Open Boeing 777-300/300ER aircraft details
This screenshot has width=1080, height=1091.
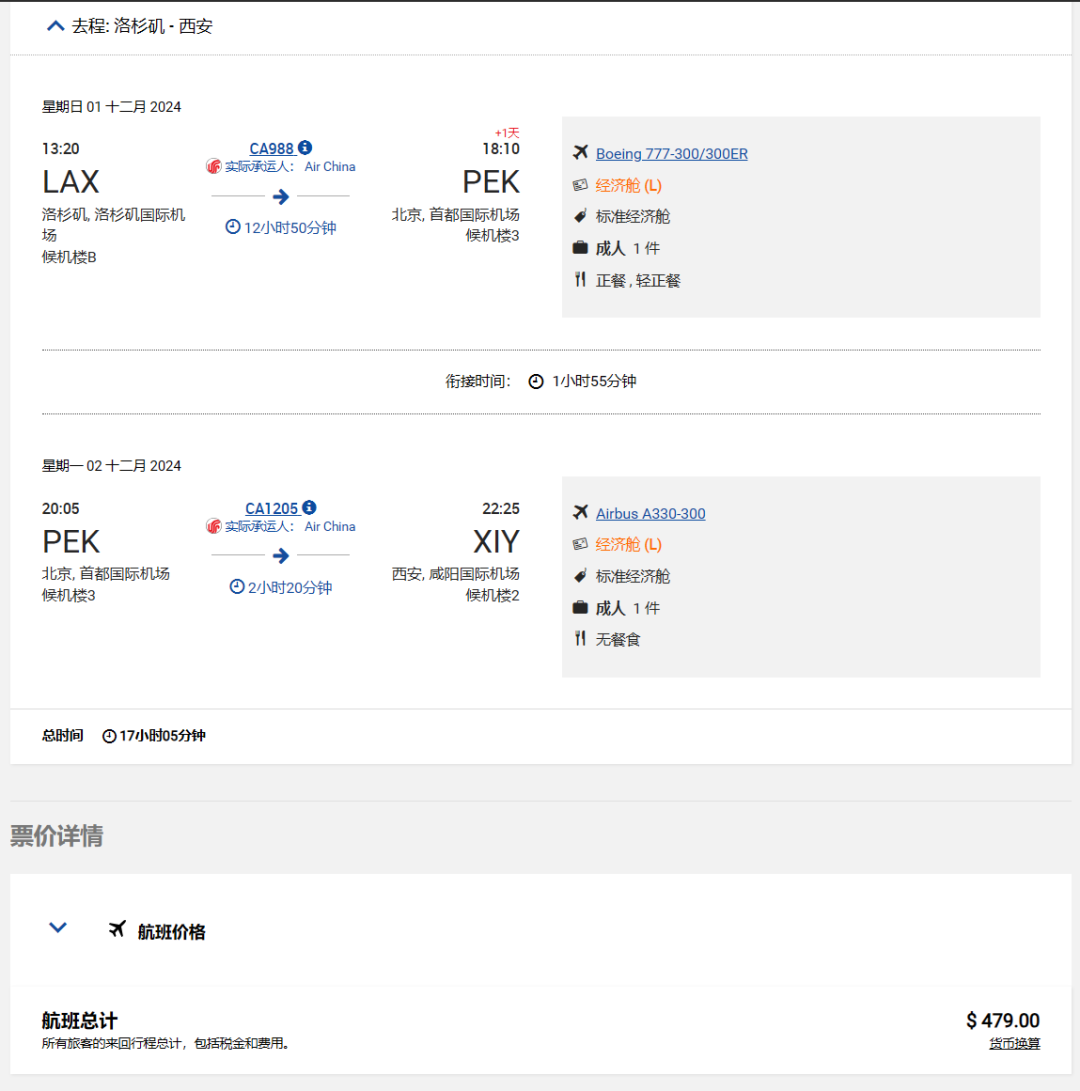[x=672, y=154]
